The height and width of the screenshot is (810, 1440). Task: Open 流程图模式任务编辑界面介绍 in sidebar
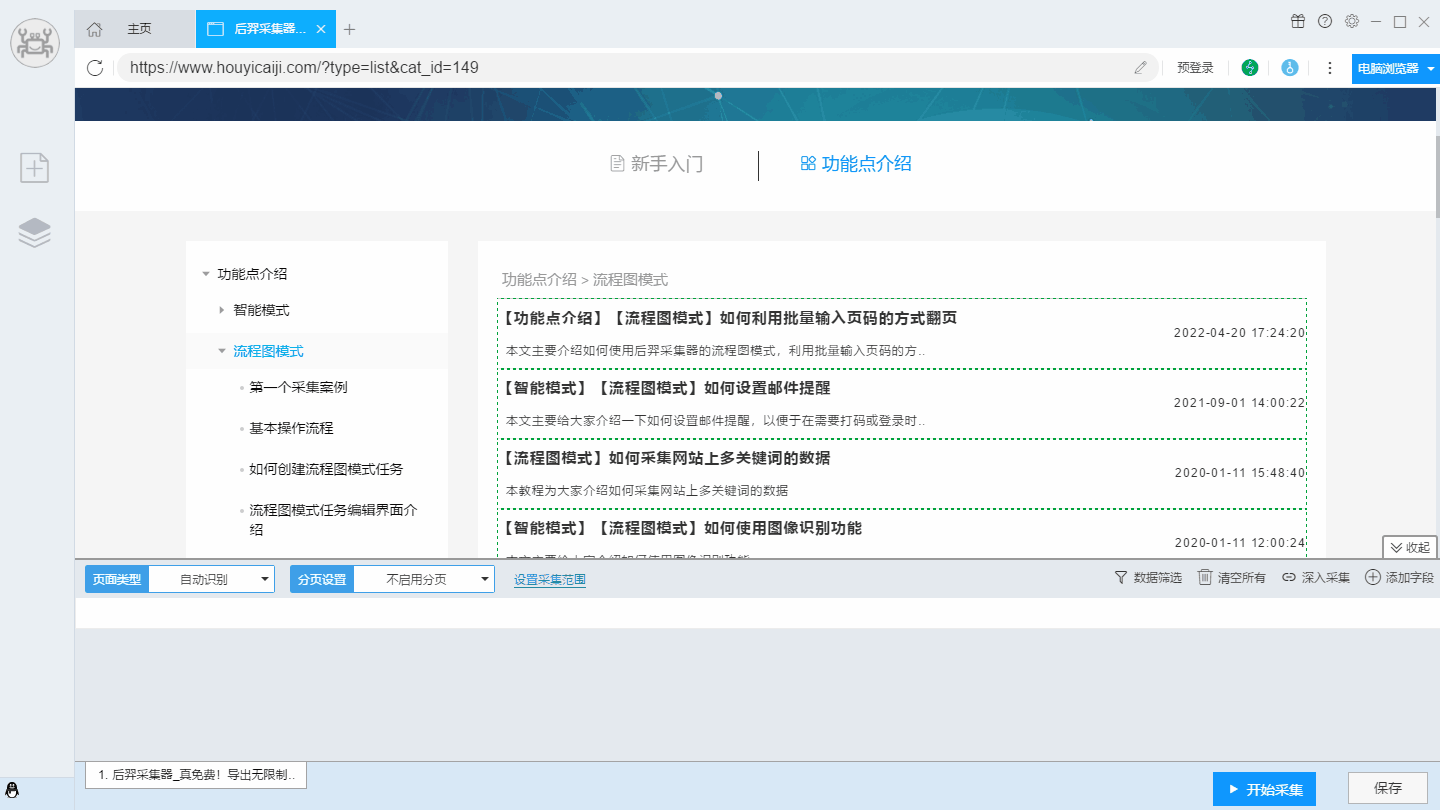333,520
